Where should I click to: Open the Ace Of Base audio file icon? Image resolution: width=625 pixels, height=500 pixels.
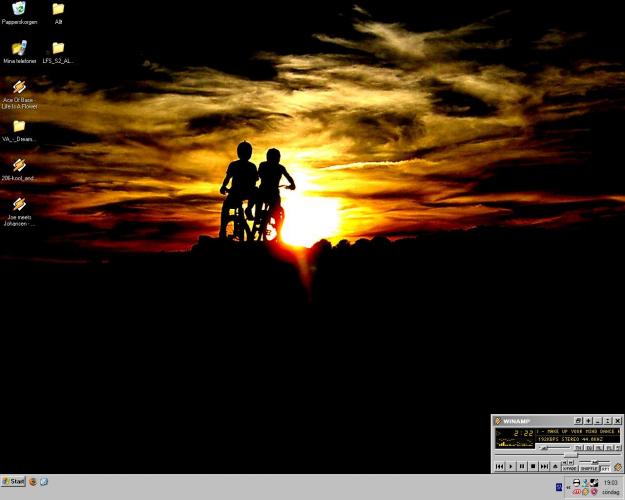[18, 87]
